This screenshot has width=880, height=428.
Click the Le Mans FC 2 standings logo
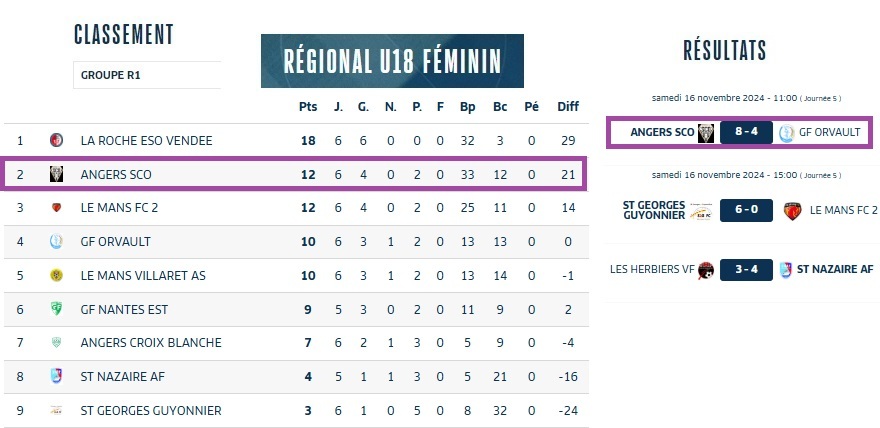tap(57, 208)
